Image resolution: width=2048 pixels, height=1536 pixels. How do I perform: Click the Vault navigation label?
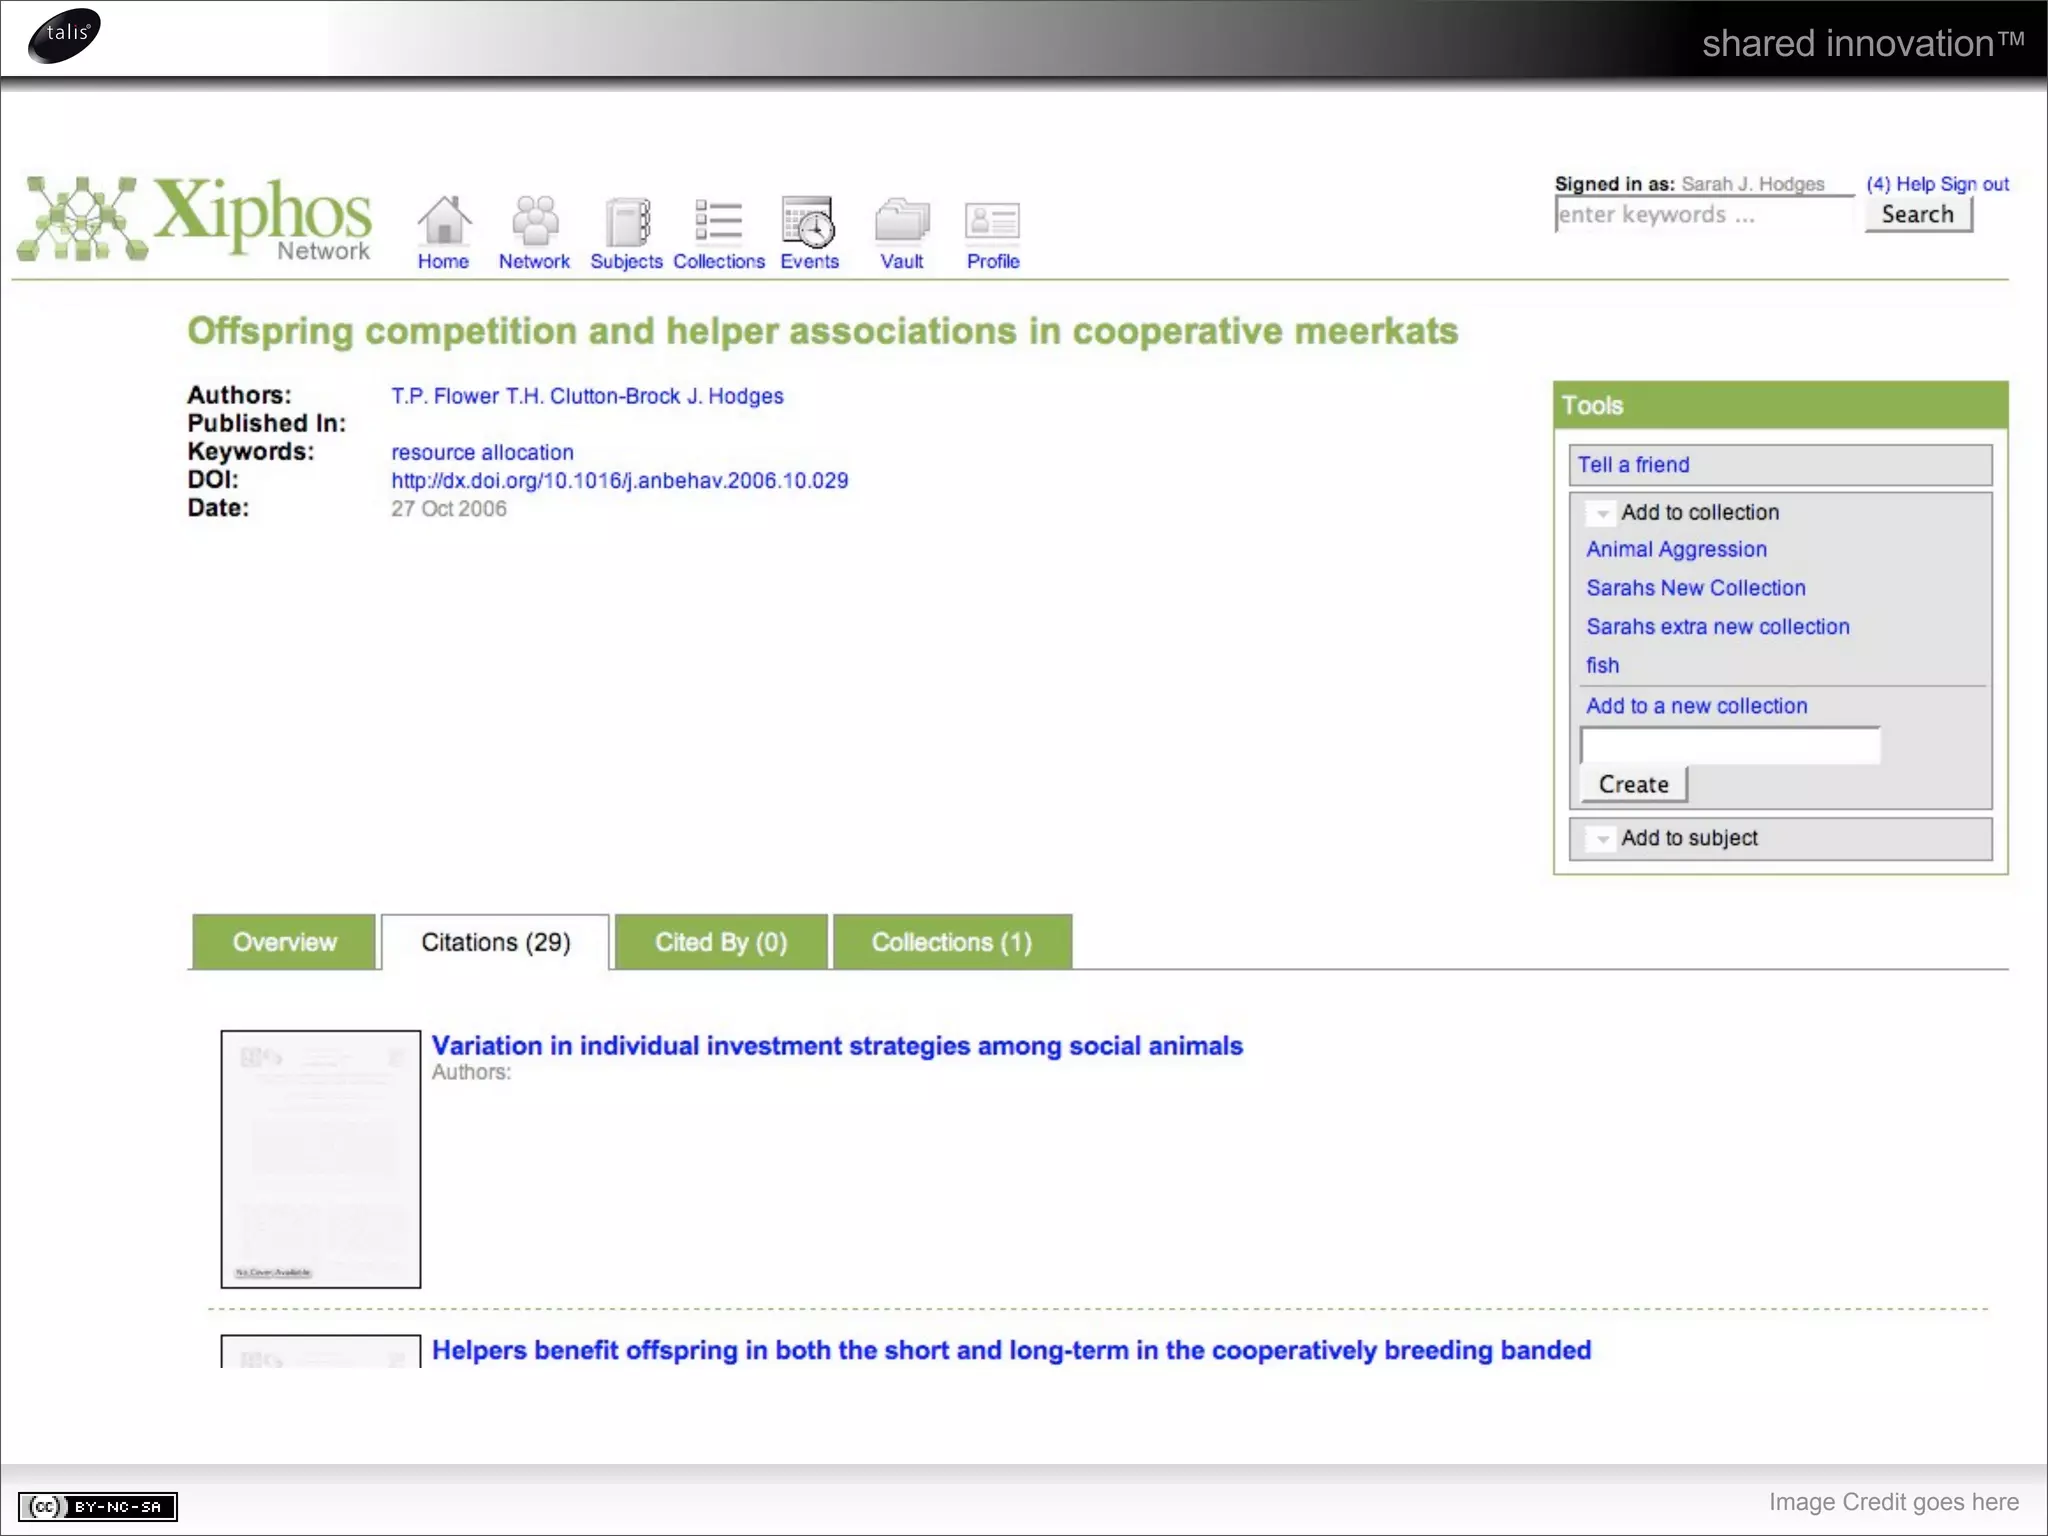(x=901, y=261)
